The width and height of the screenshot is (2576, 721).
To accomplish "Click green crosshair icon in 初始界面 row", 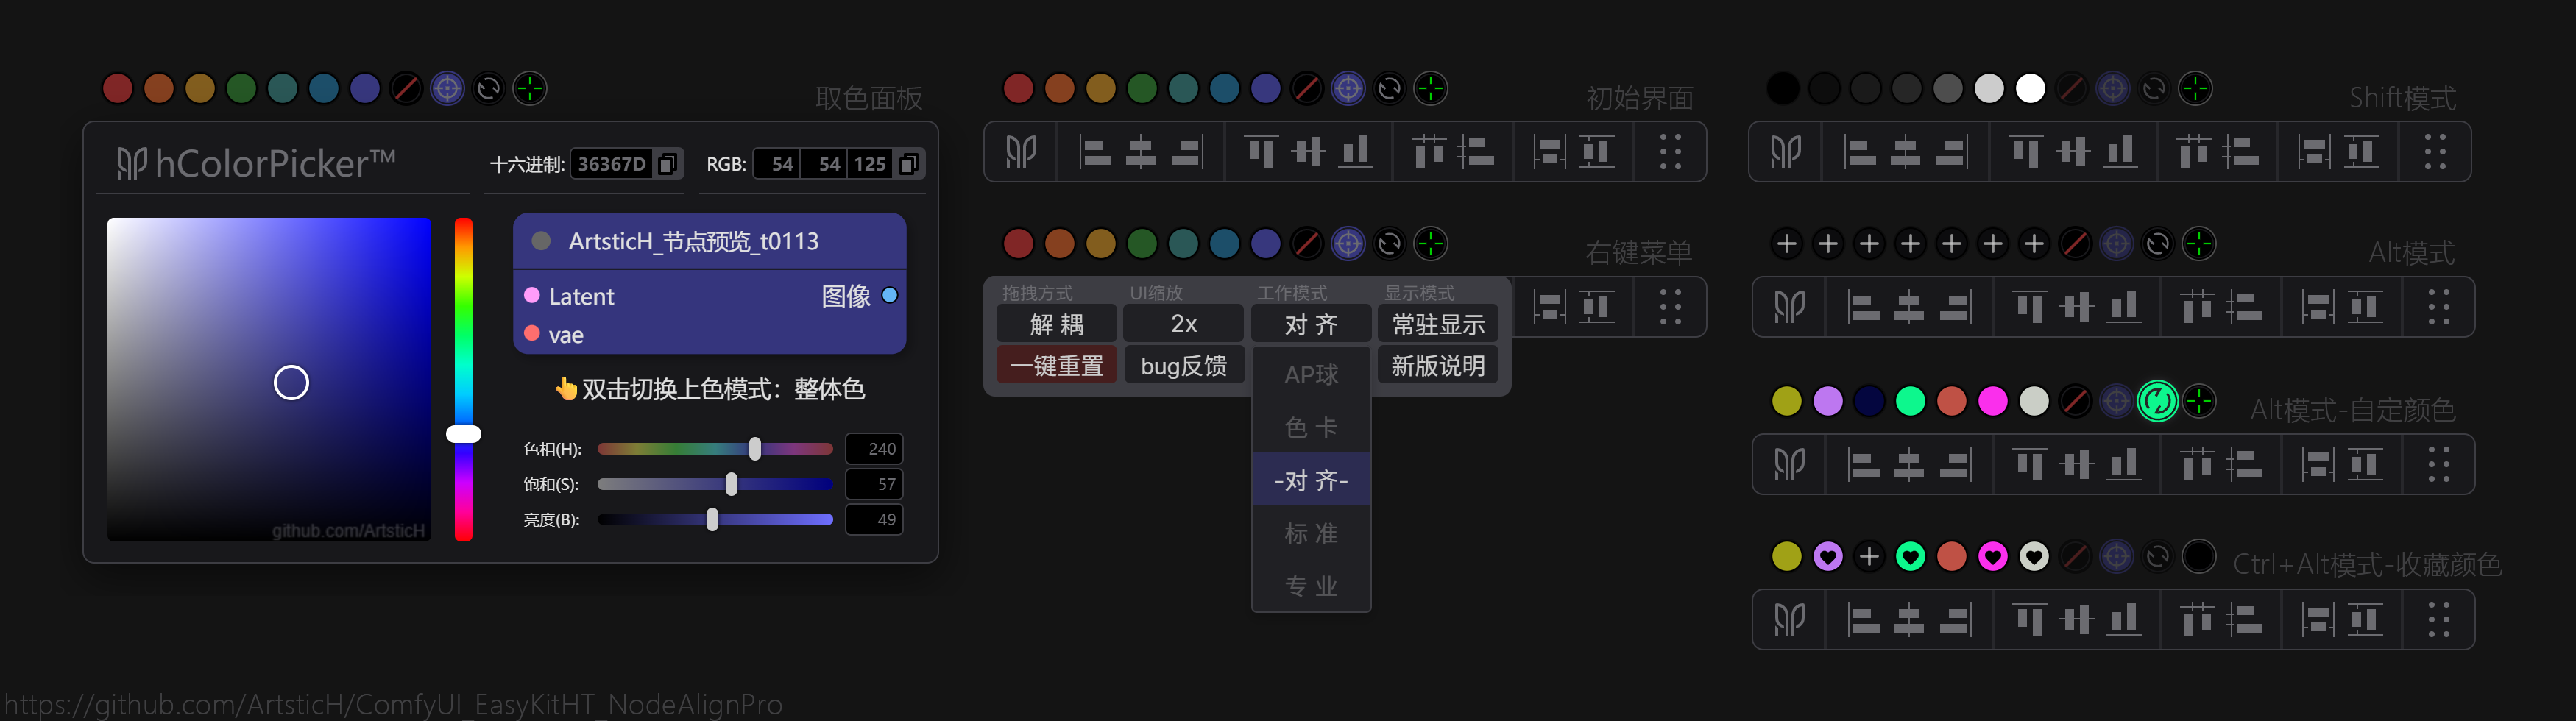I will [x=1431, y=88].
